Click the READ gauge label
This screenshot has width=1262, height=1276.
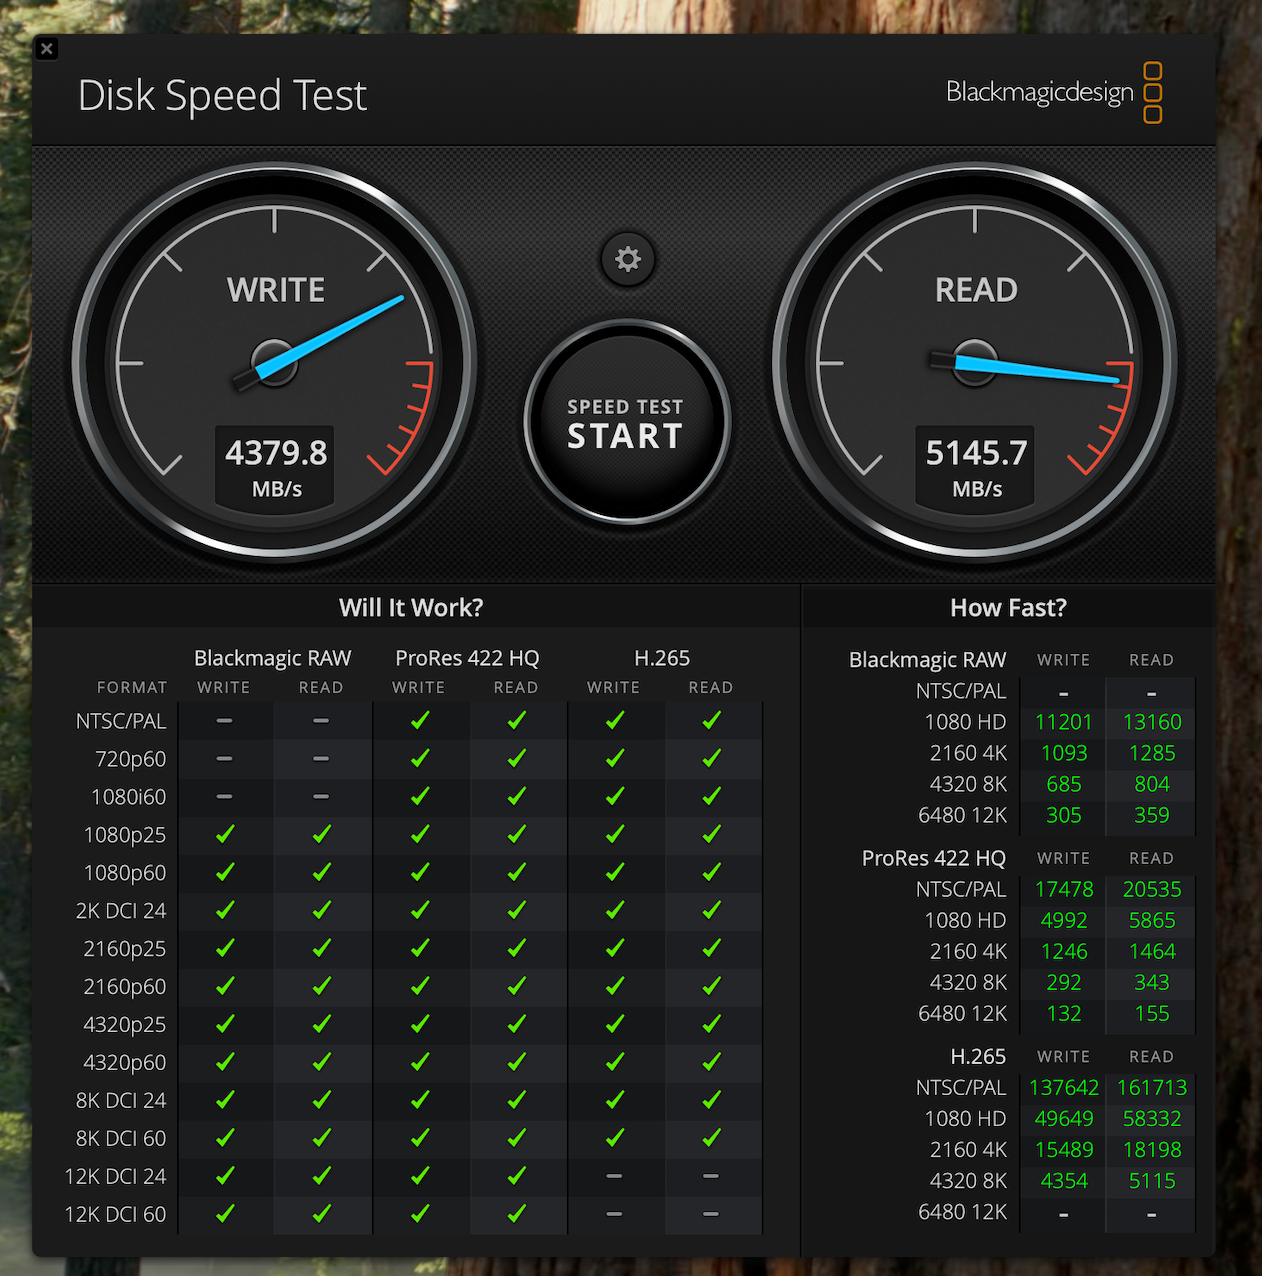coord(976,290)
